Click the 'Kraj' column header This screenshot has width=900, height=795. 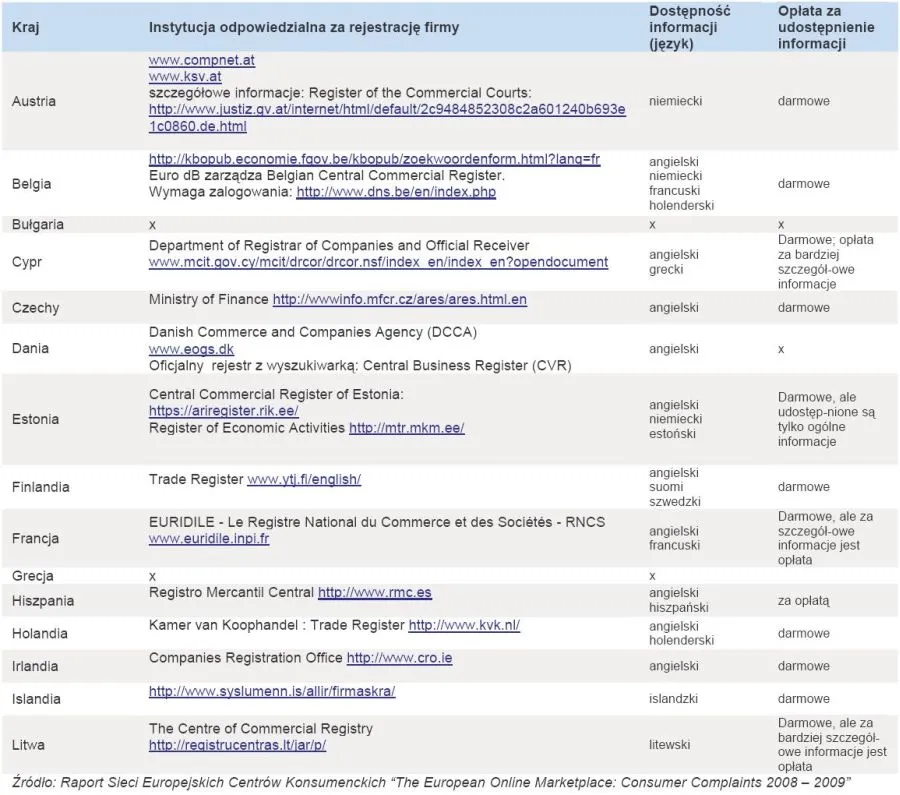tap(25, 28)
